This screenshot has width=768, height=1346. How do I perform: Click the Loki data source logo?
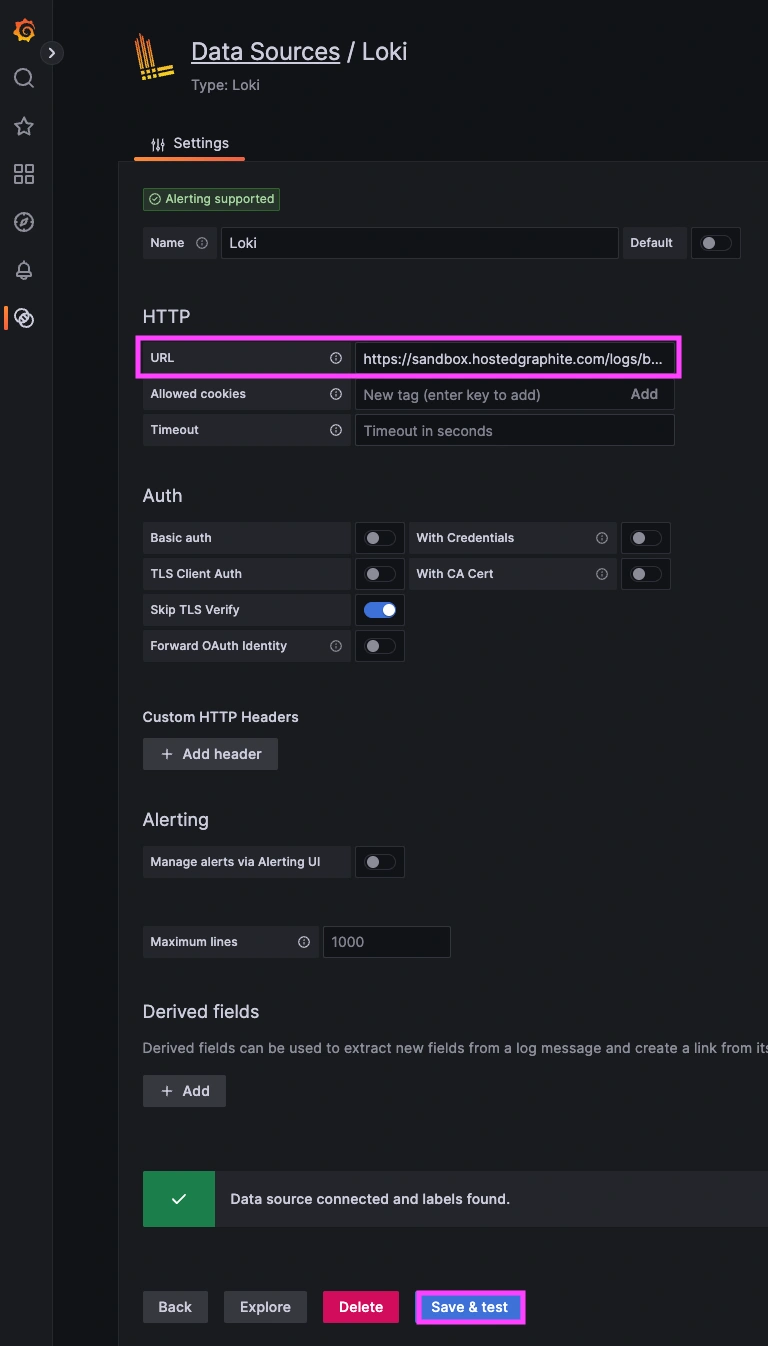(155, 59)
